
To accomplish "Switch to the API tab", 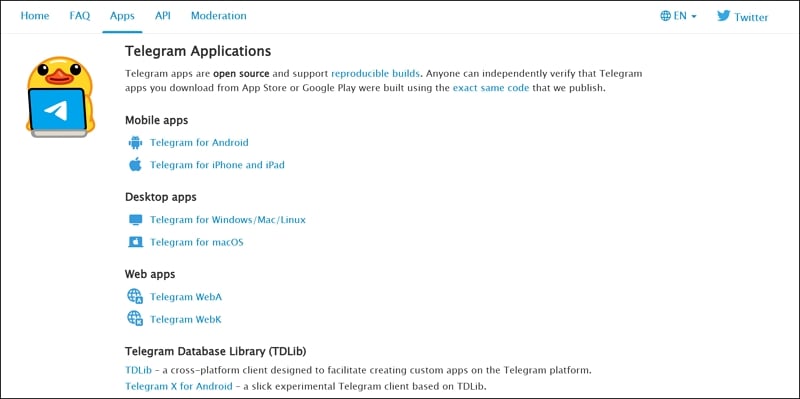I will pos(163,16).
